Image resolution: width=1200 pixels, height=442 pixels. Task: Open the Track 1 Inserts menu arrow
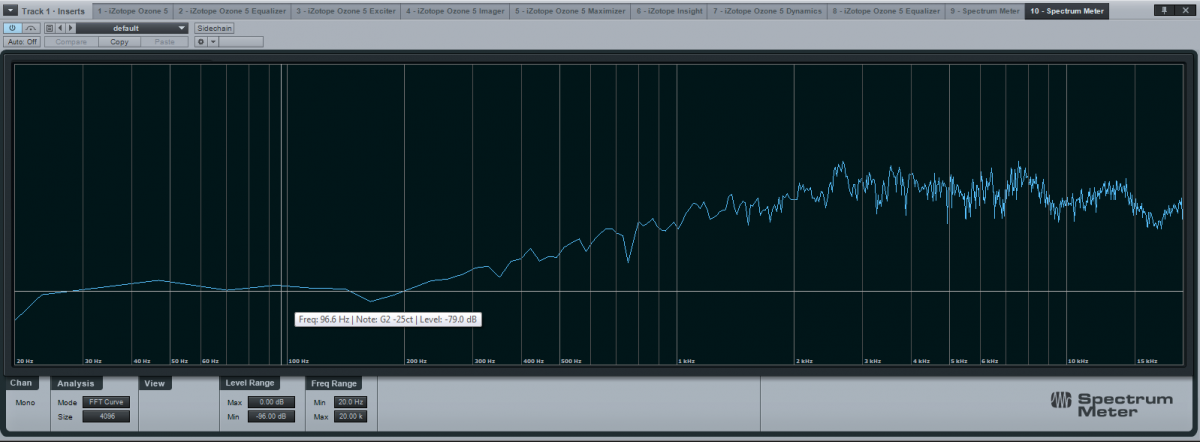[x=9, y=10]
